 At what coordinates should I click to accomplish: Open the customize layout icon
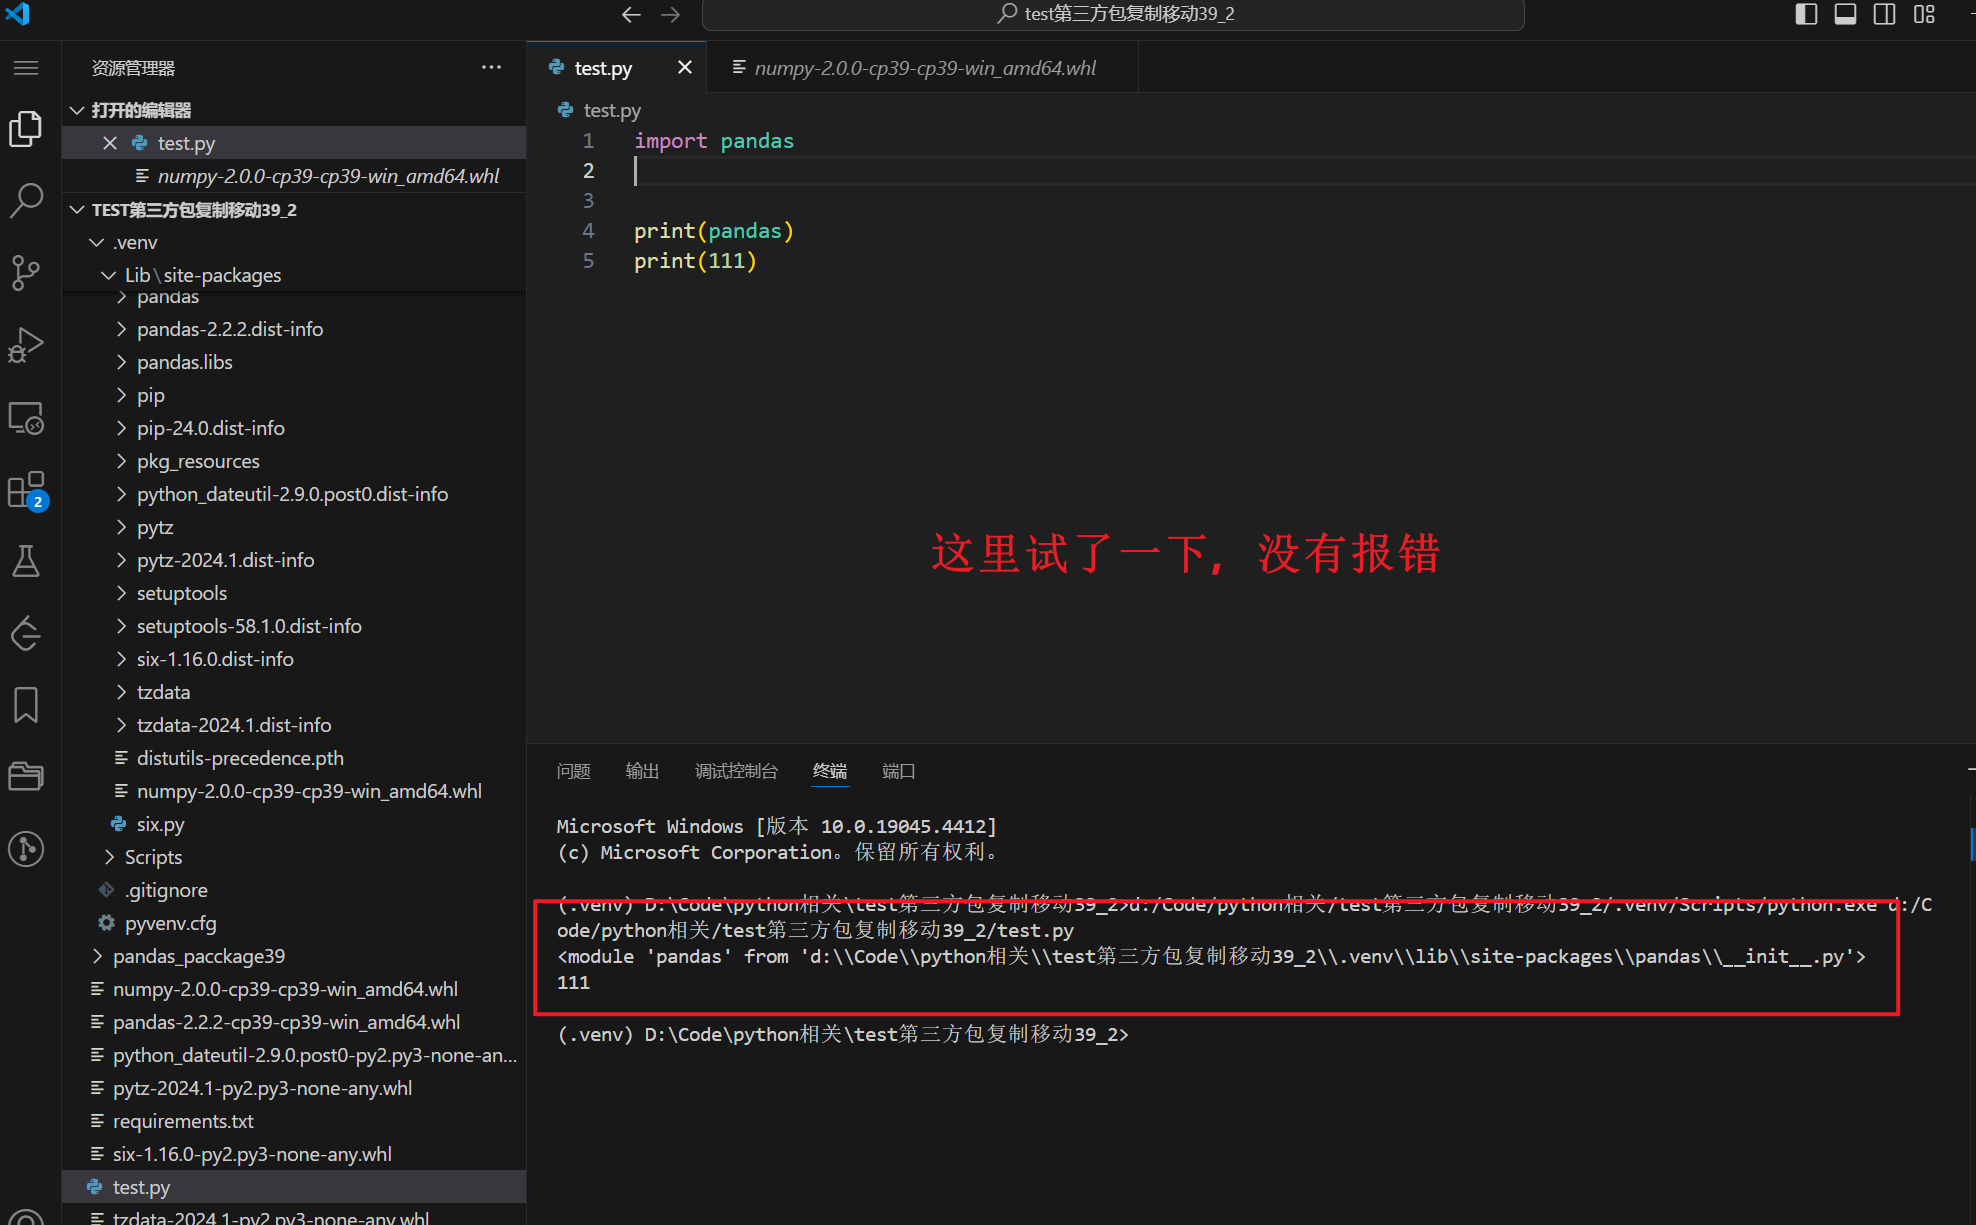coord(1925,14)
